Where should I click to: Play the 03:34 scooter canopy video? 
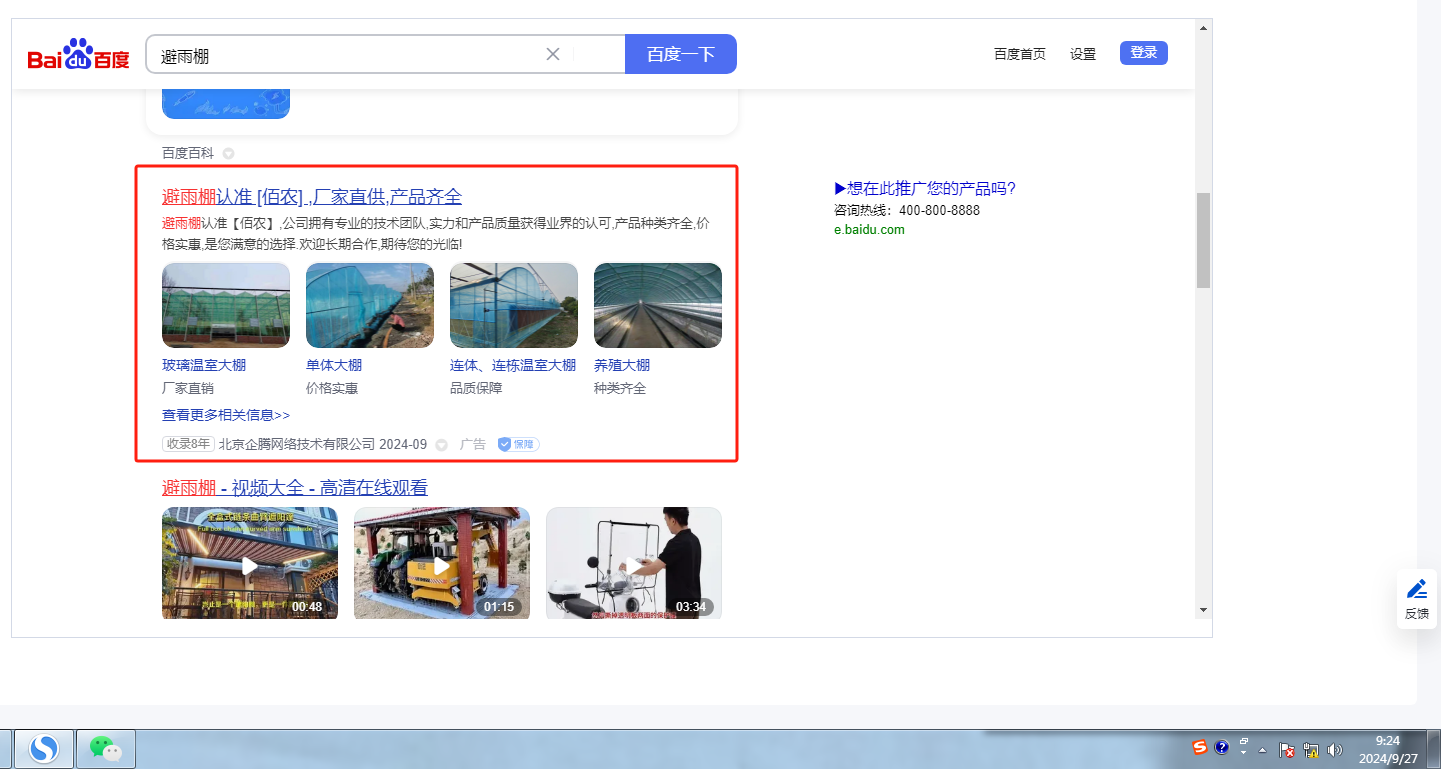point(634,564)
